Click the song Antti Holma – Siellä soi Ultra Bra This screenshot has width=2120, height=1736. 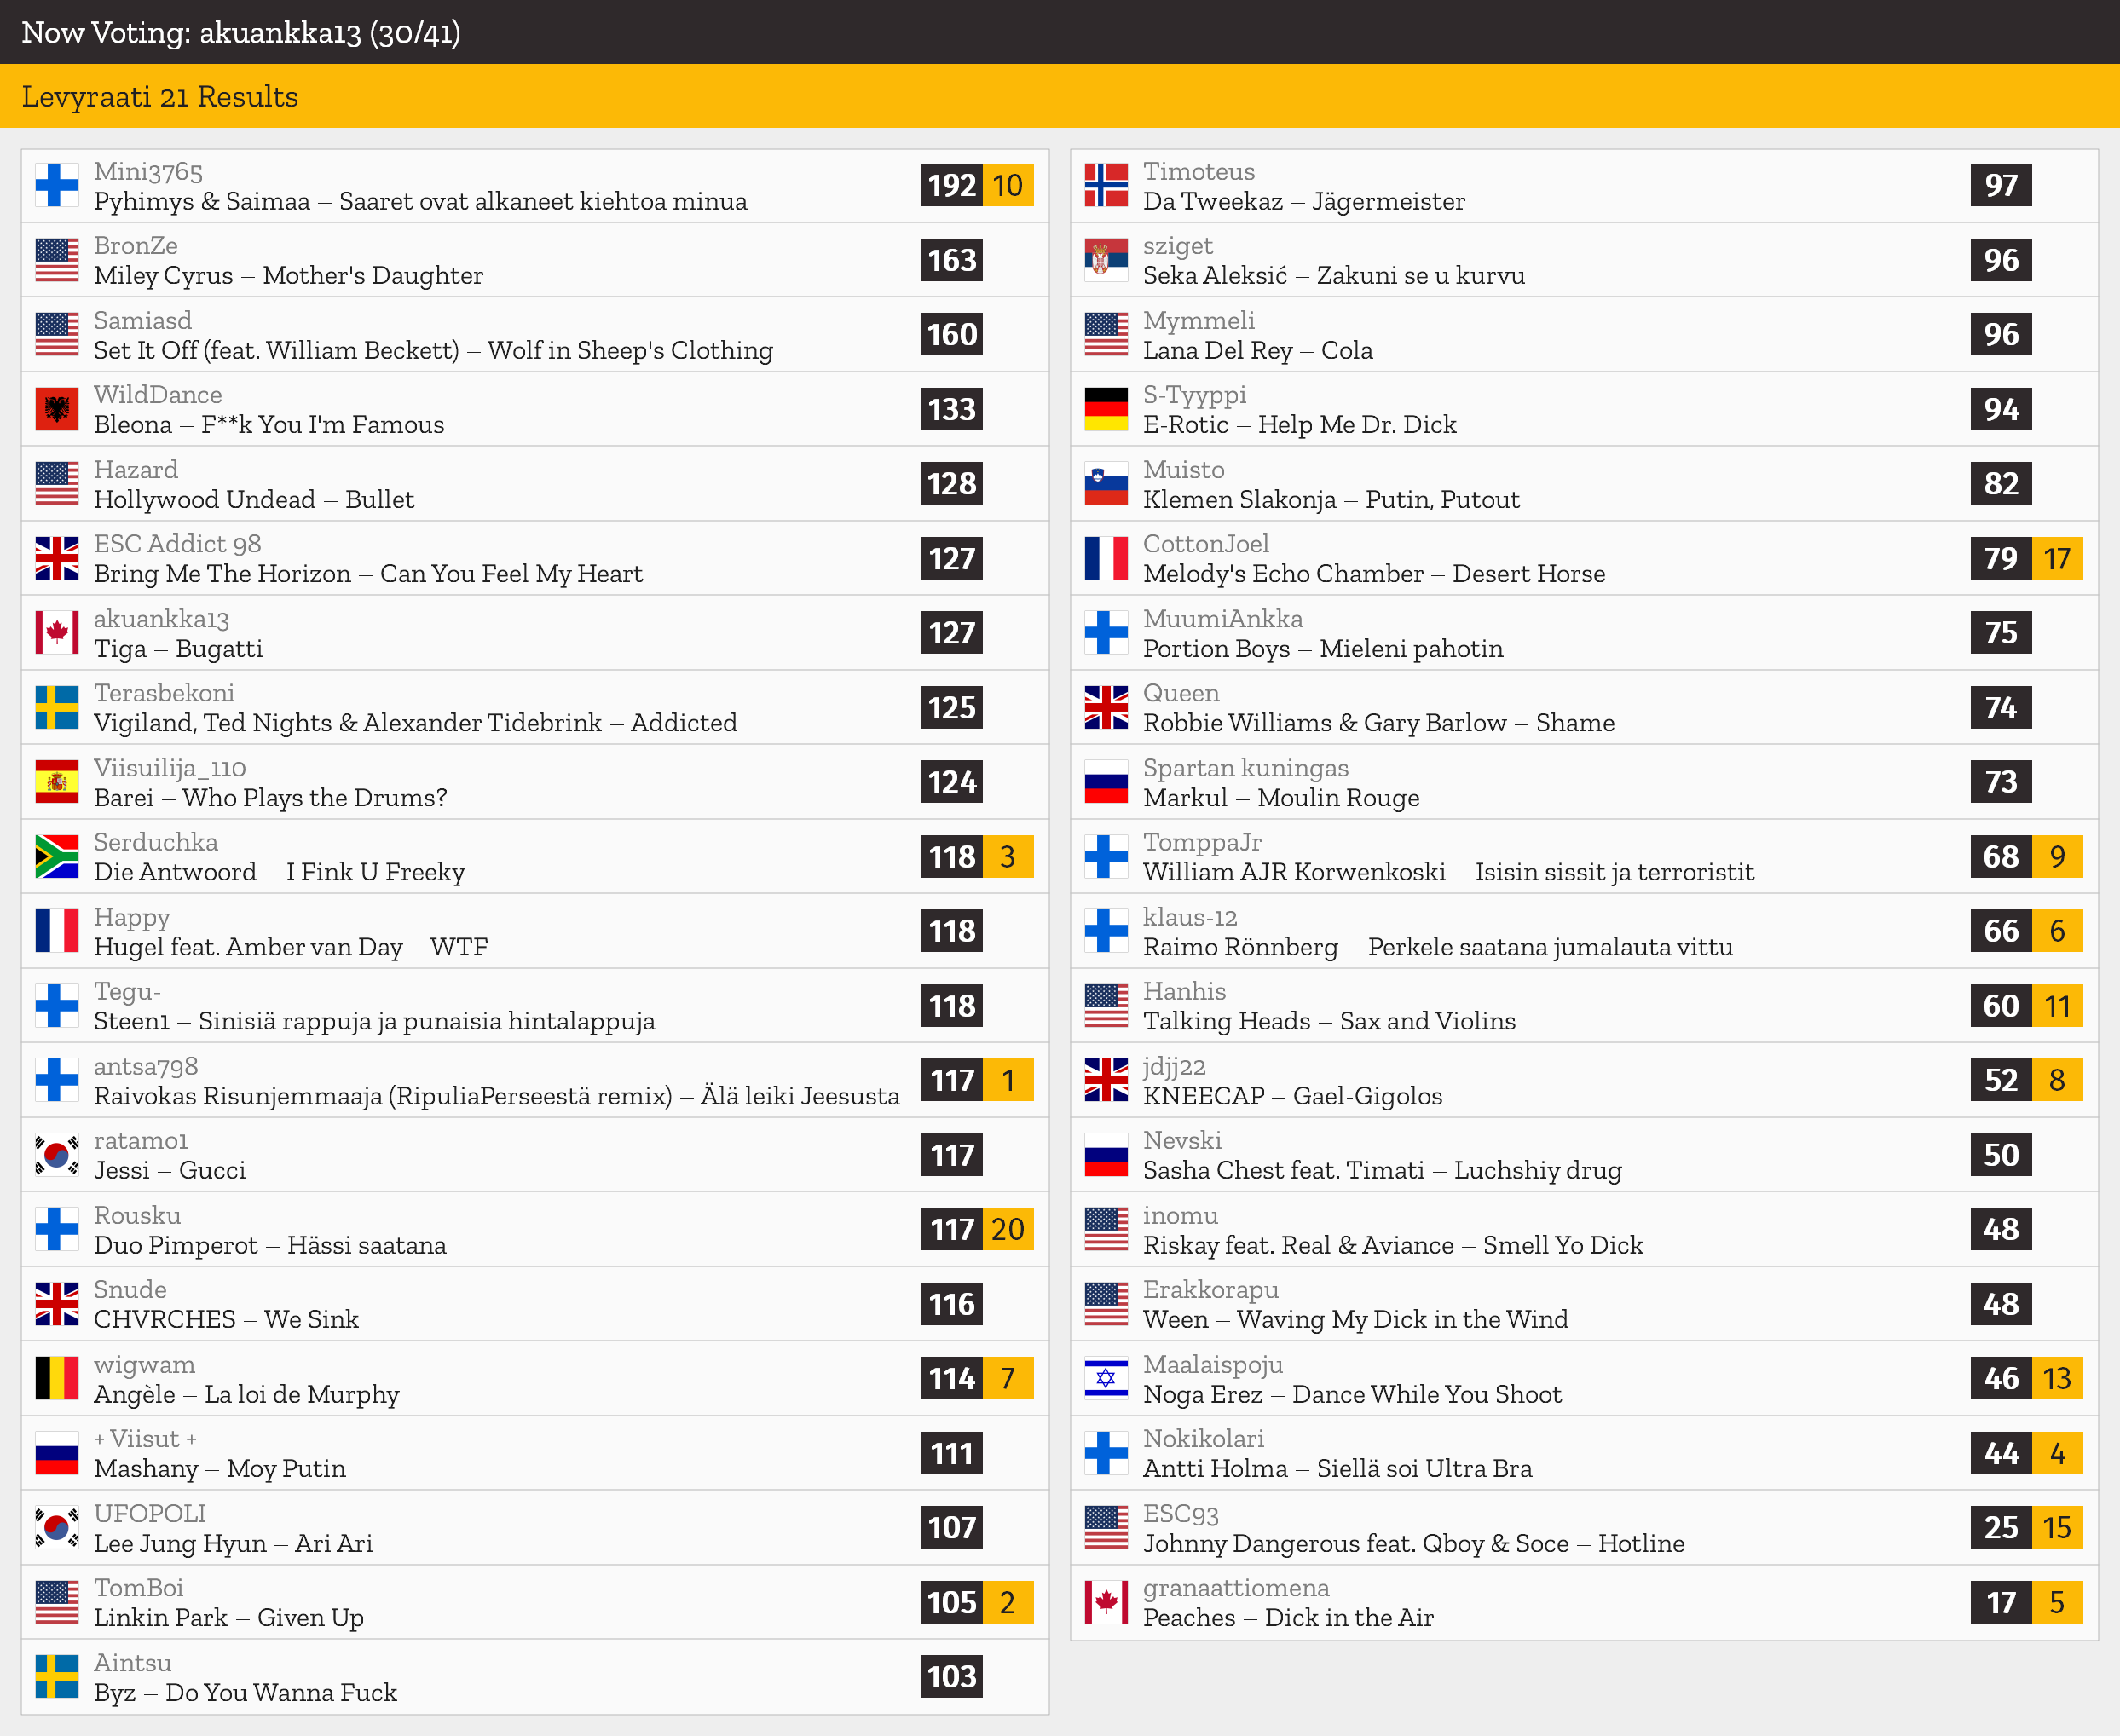click(x=1337, y=1468)
